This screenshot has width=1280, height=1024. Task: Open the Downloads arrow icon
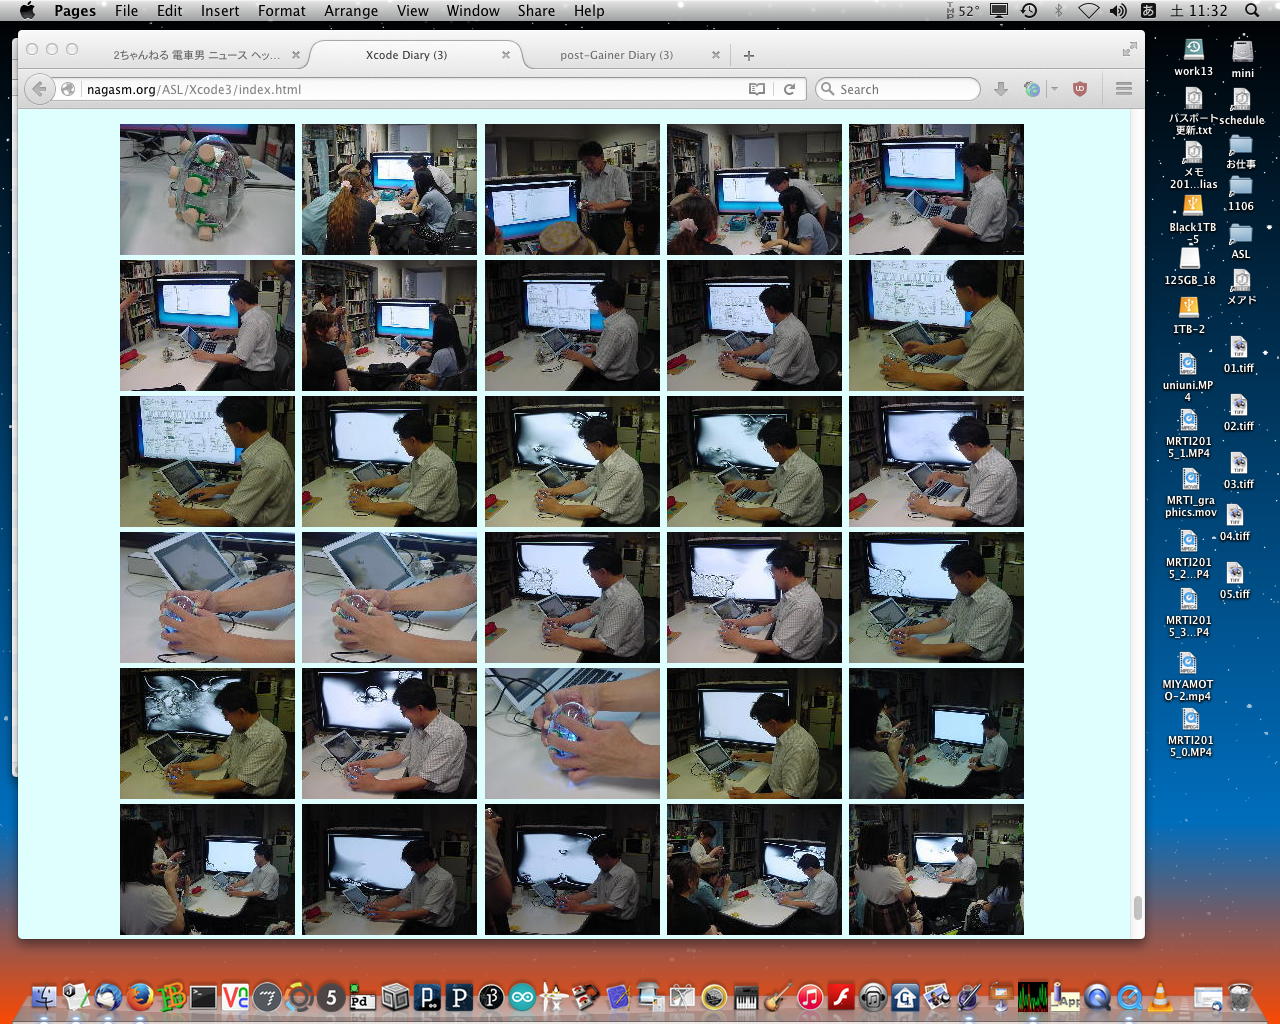[x=1000, y=89]
